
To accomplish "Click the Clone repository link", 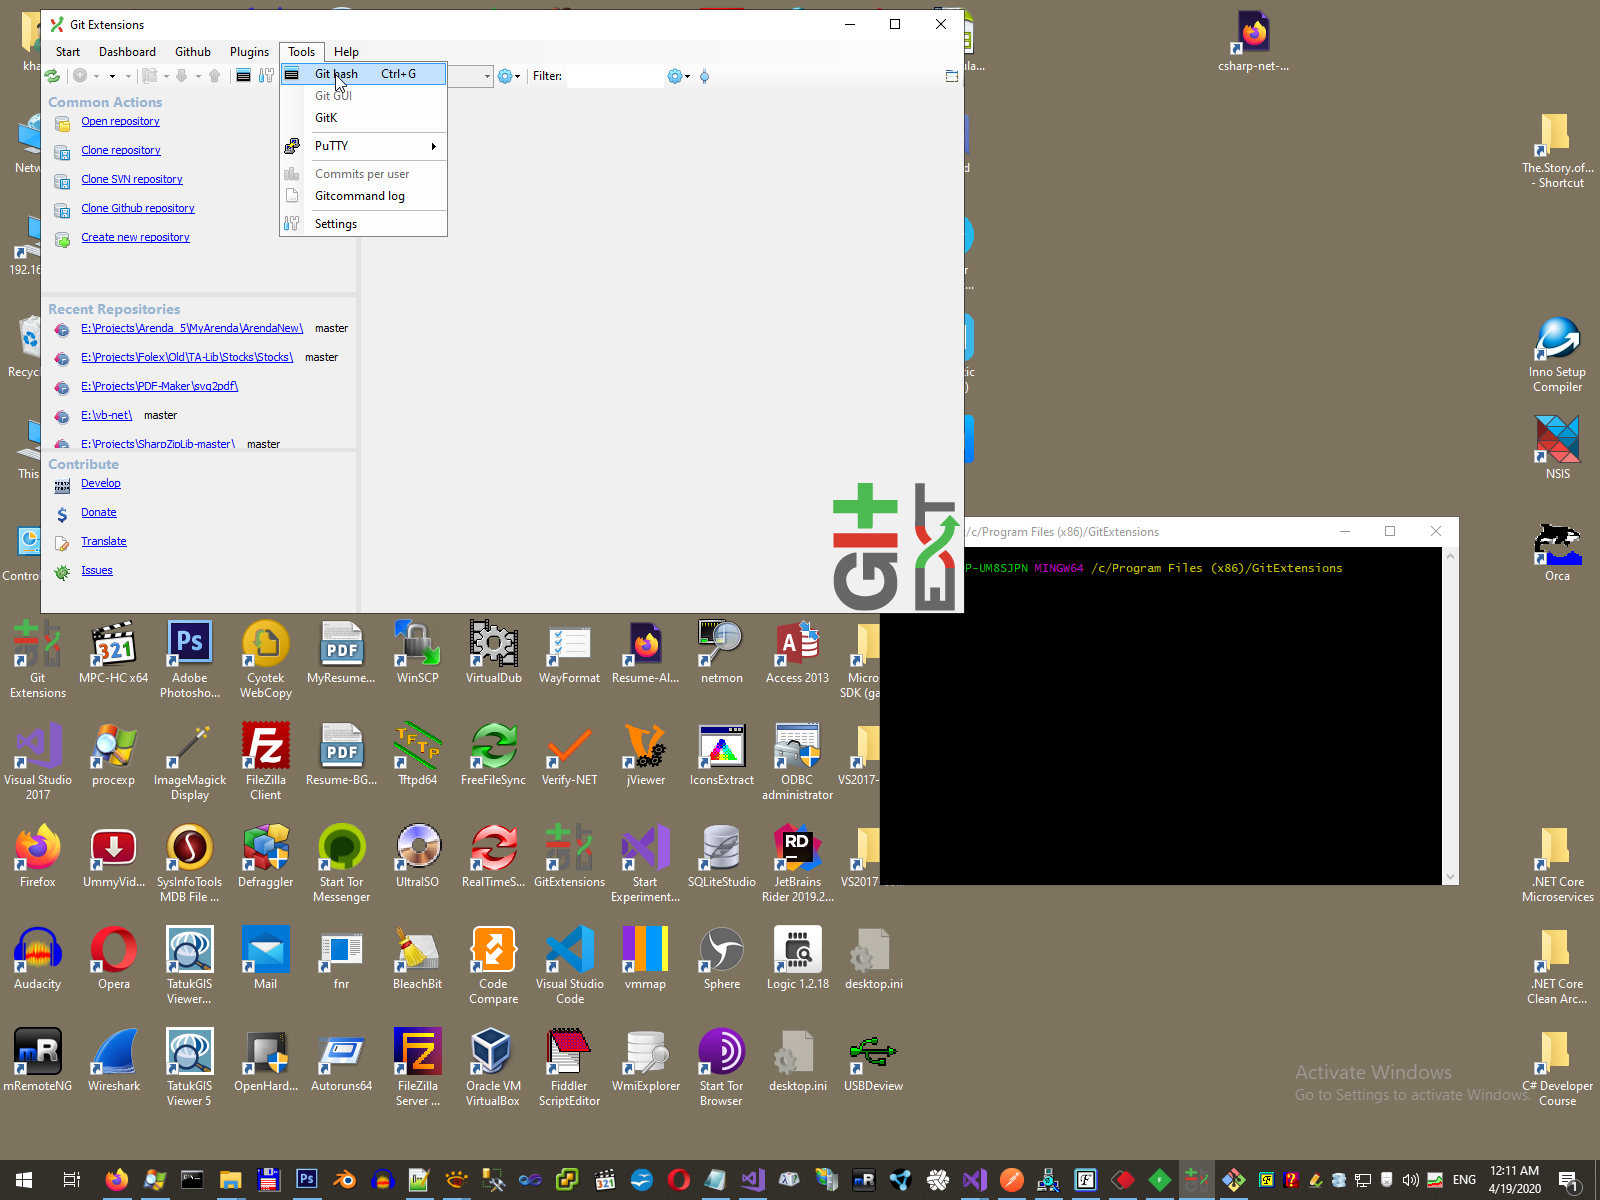I will point(121,150).
